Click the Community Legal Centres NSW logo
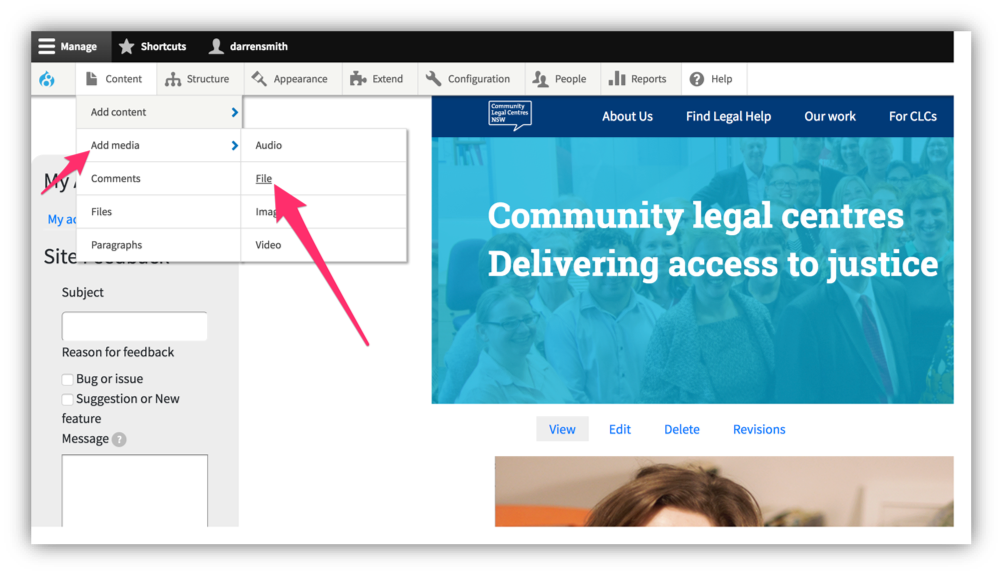This screenshot has height=575, width=1002. (510, 116)
